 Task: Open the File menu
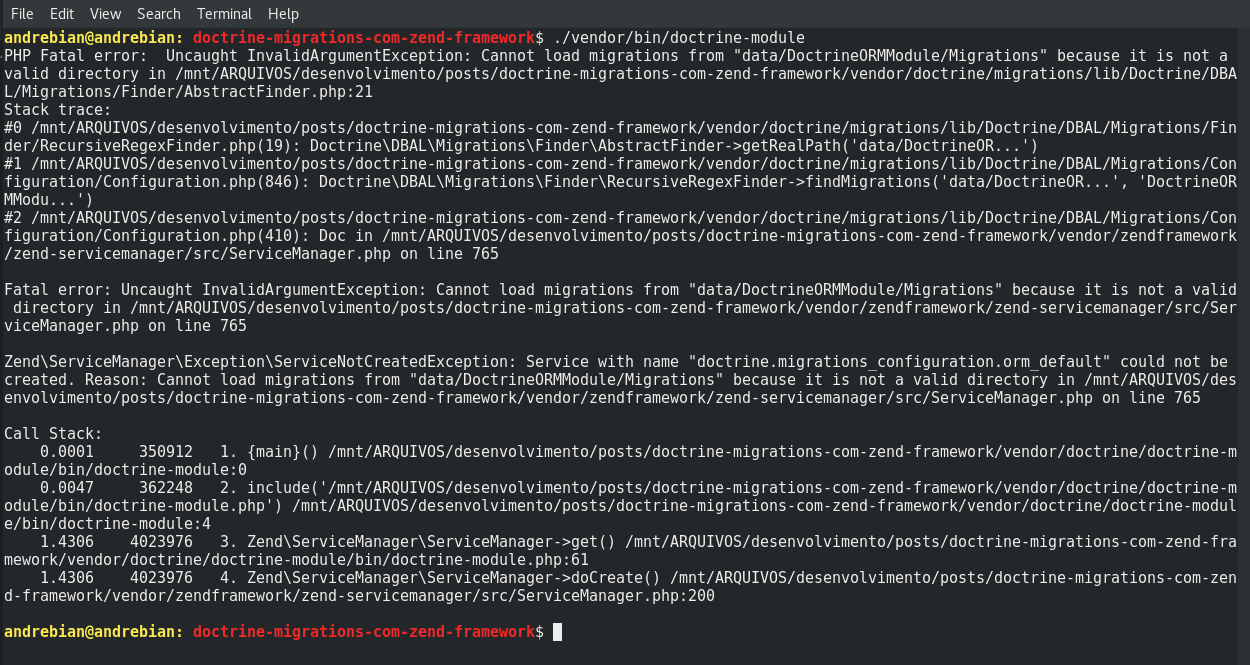point(22,13)
